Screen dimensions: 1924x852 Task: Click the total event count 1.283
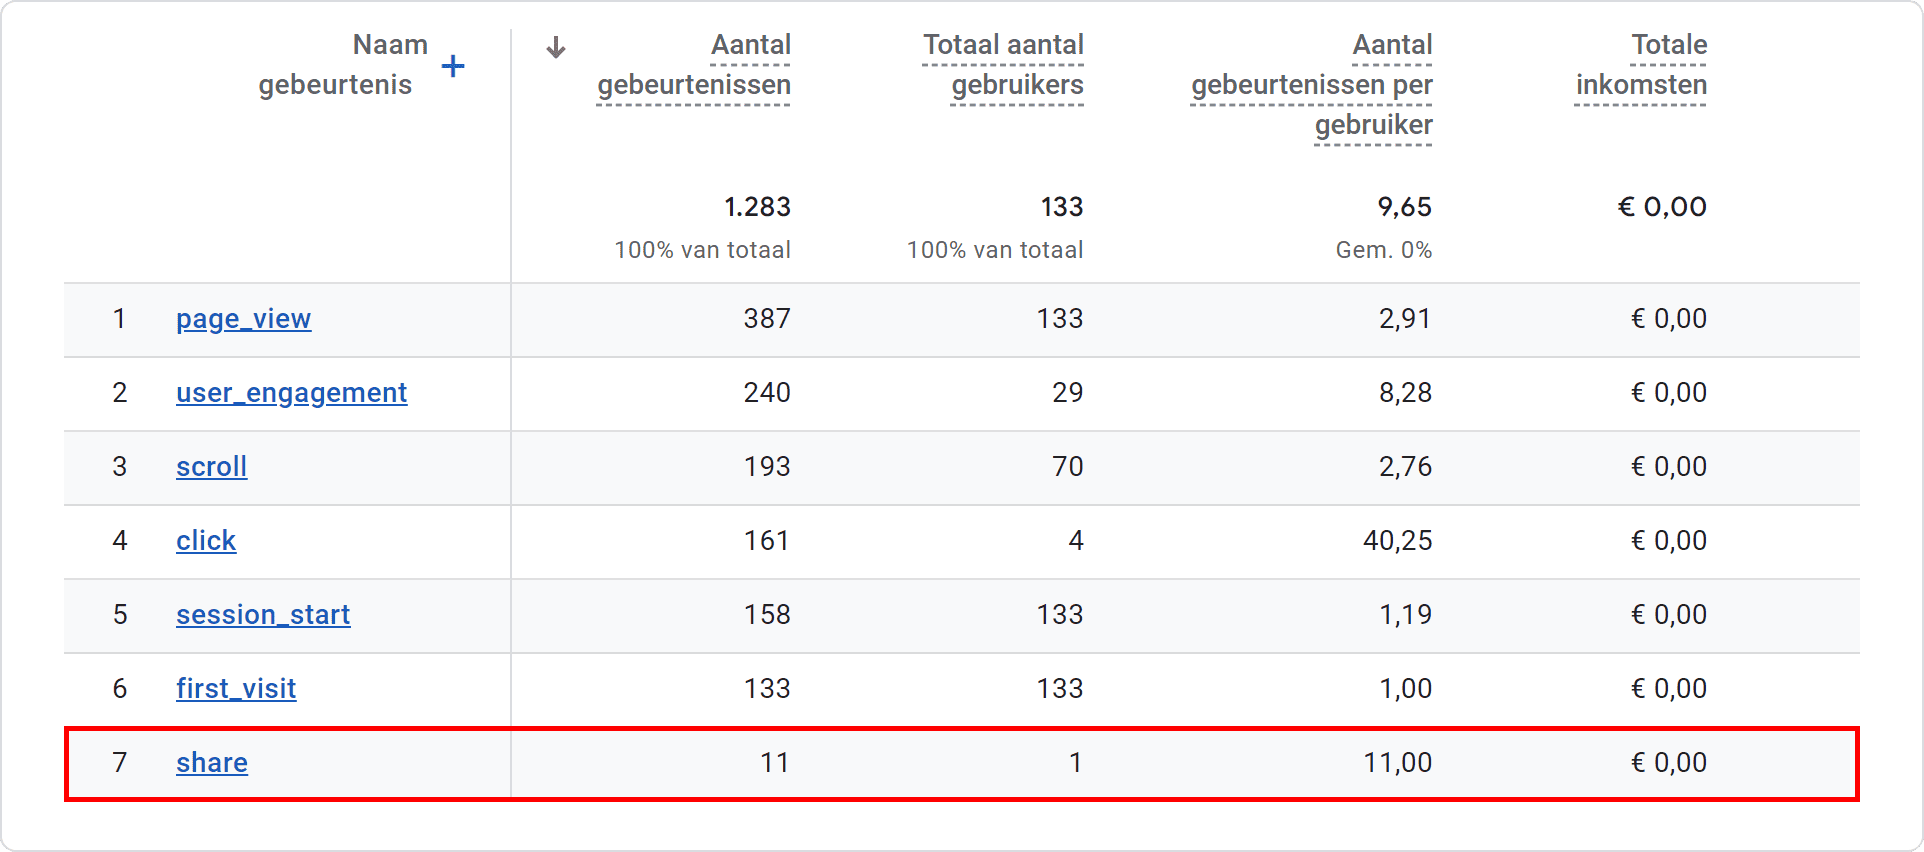(757, 207)
